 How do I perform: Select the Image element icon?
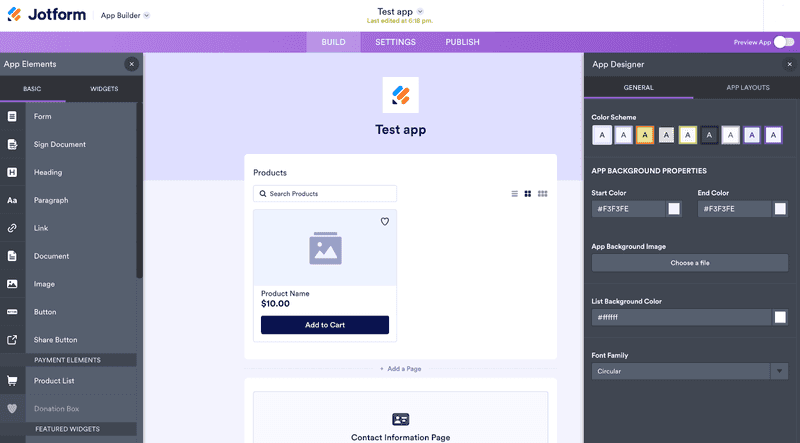(x=12, y=284)
